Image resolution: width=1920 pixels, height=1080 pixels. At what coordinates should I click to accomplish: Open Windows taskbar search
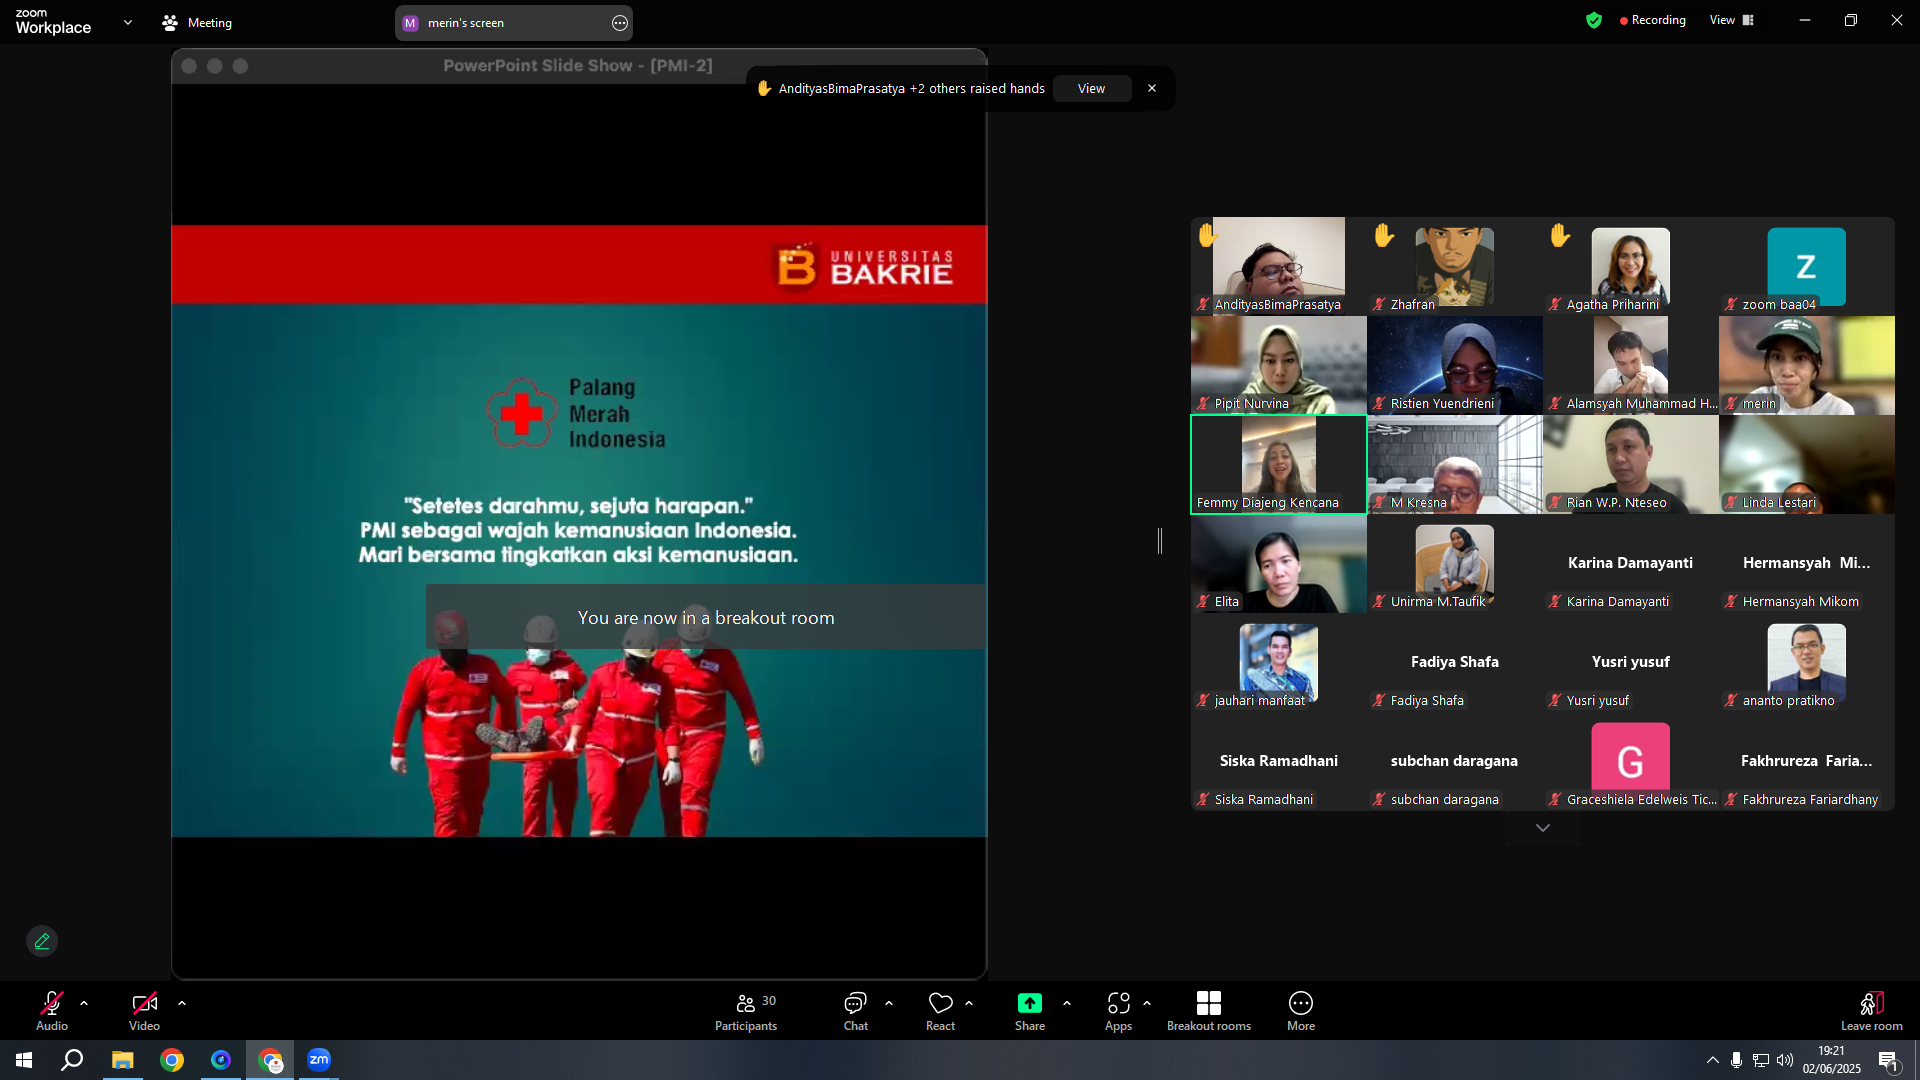tap(72, 1060)
